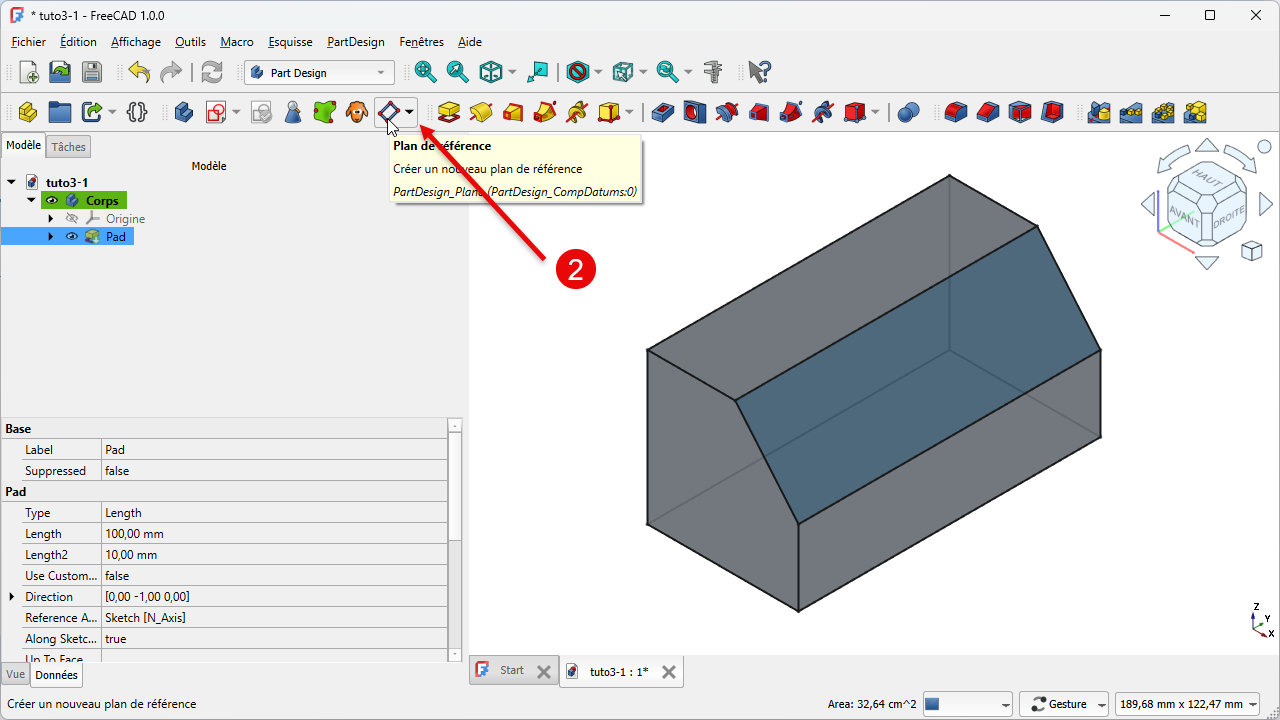Screen dimensions: 1280x720
Task: Select the Pad extrusion tool
Action: pos(448,112)
